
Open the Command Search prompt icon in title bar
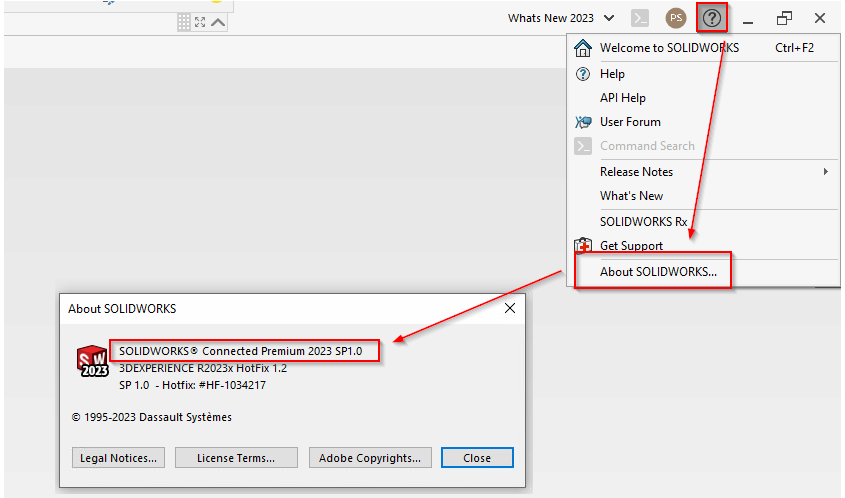640,18
